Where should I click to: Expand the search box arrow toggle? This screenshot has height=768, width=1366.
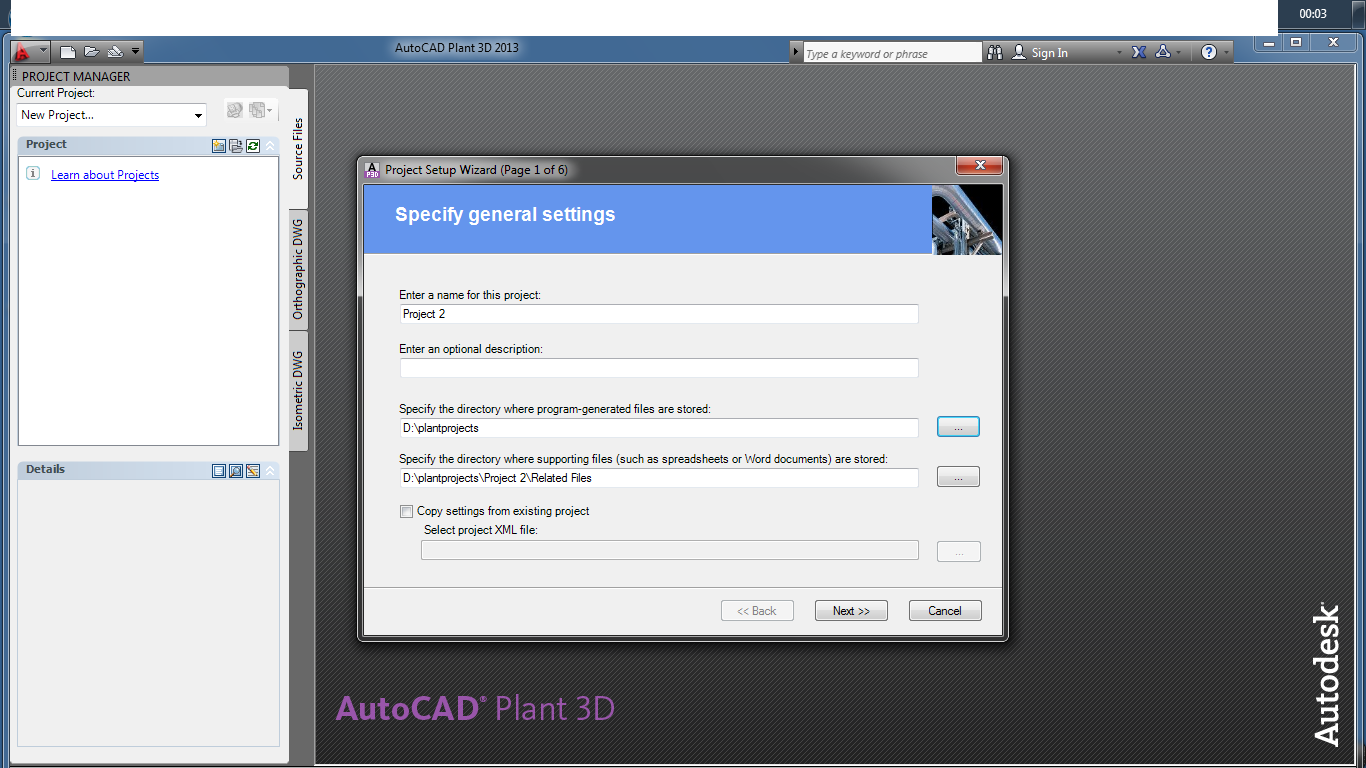click(x=796, y=53)
